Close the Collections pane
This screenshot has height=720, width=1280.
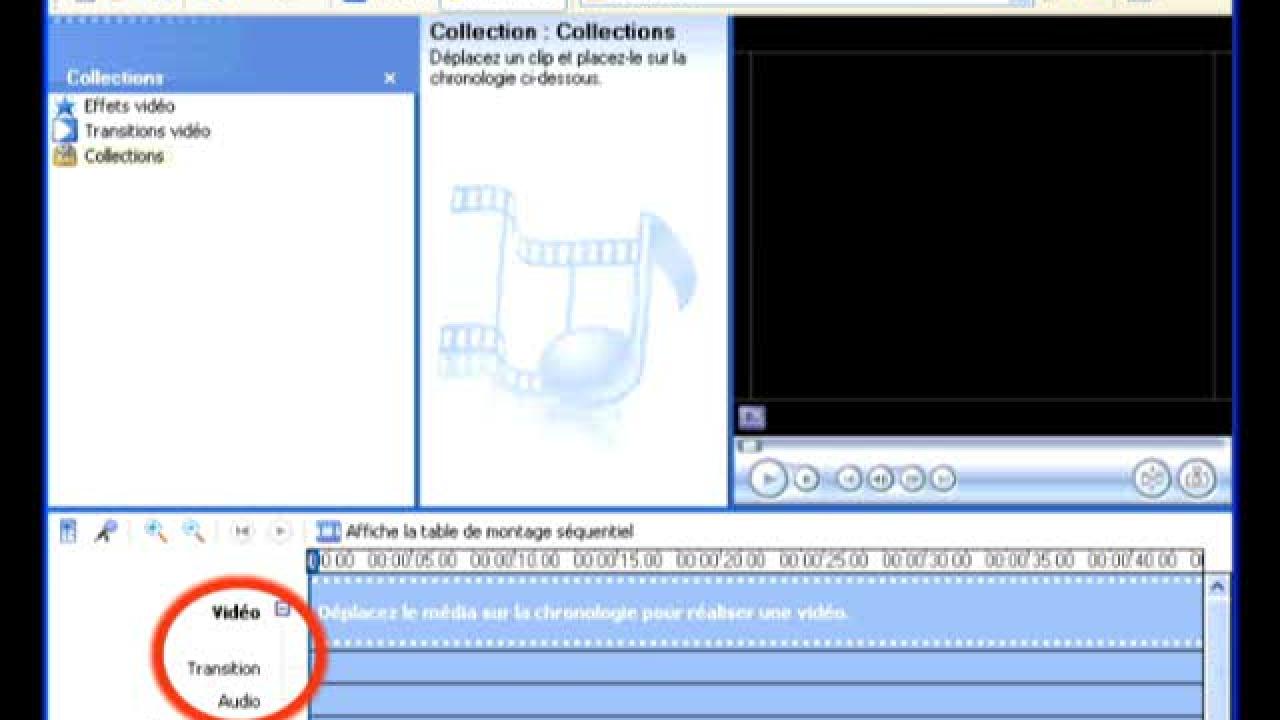click(x=390, y=78)
